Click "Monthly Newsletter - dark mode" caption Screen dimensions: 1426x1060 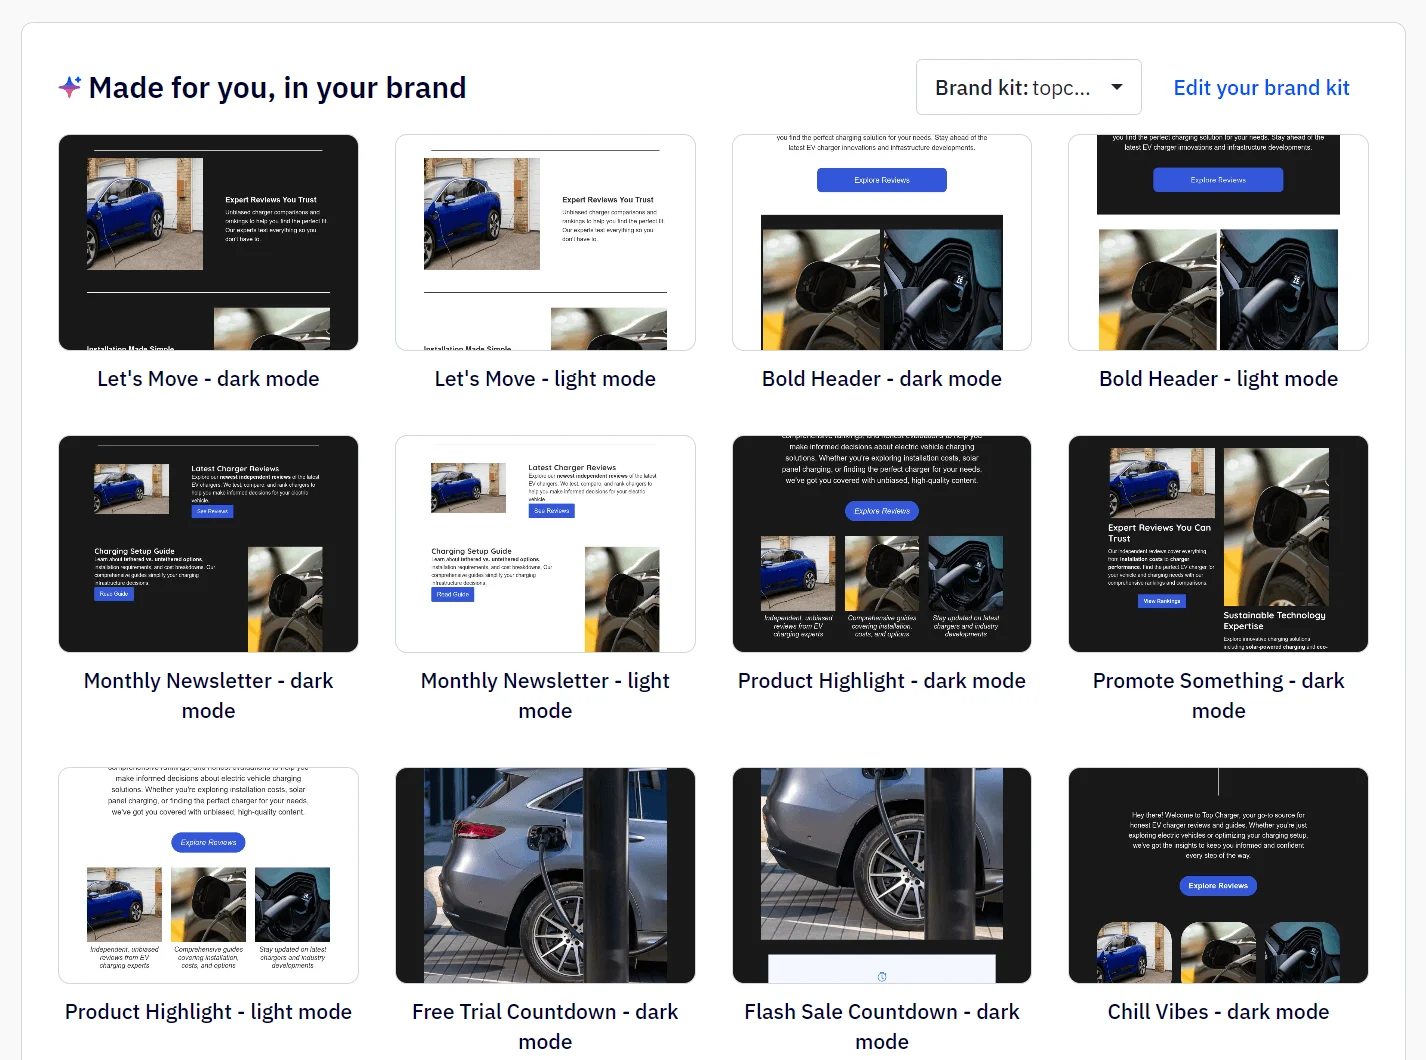tap(208, 695)
